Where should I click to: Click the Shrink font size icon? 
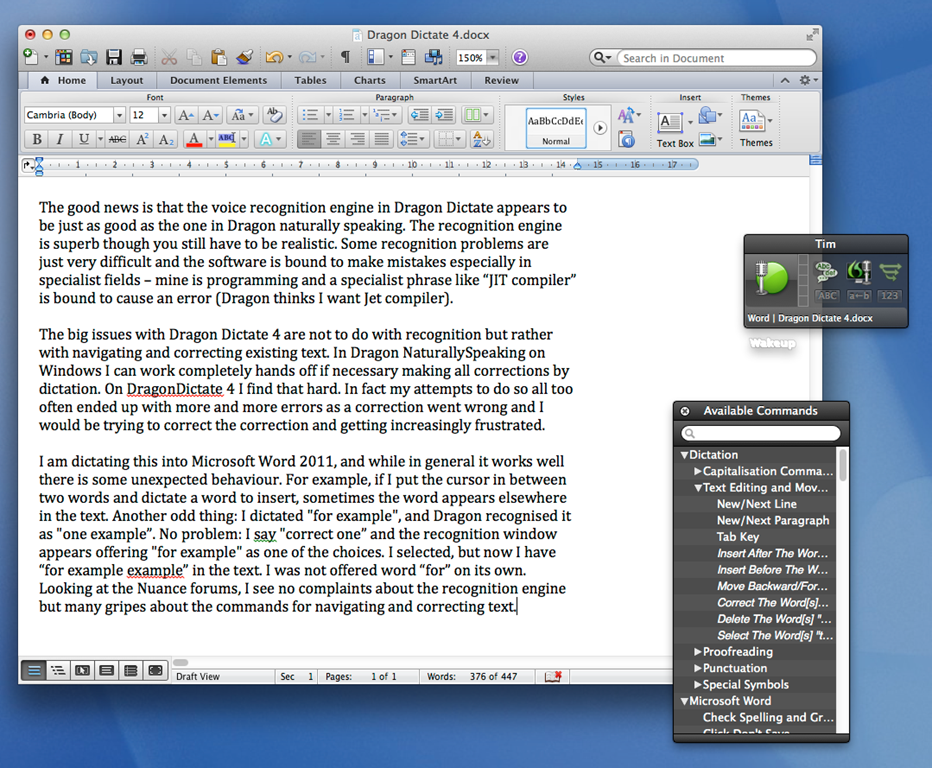pos(210,115)
